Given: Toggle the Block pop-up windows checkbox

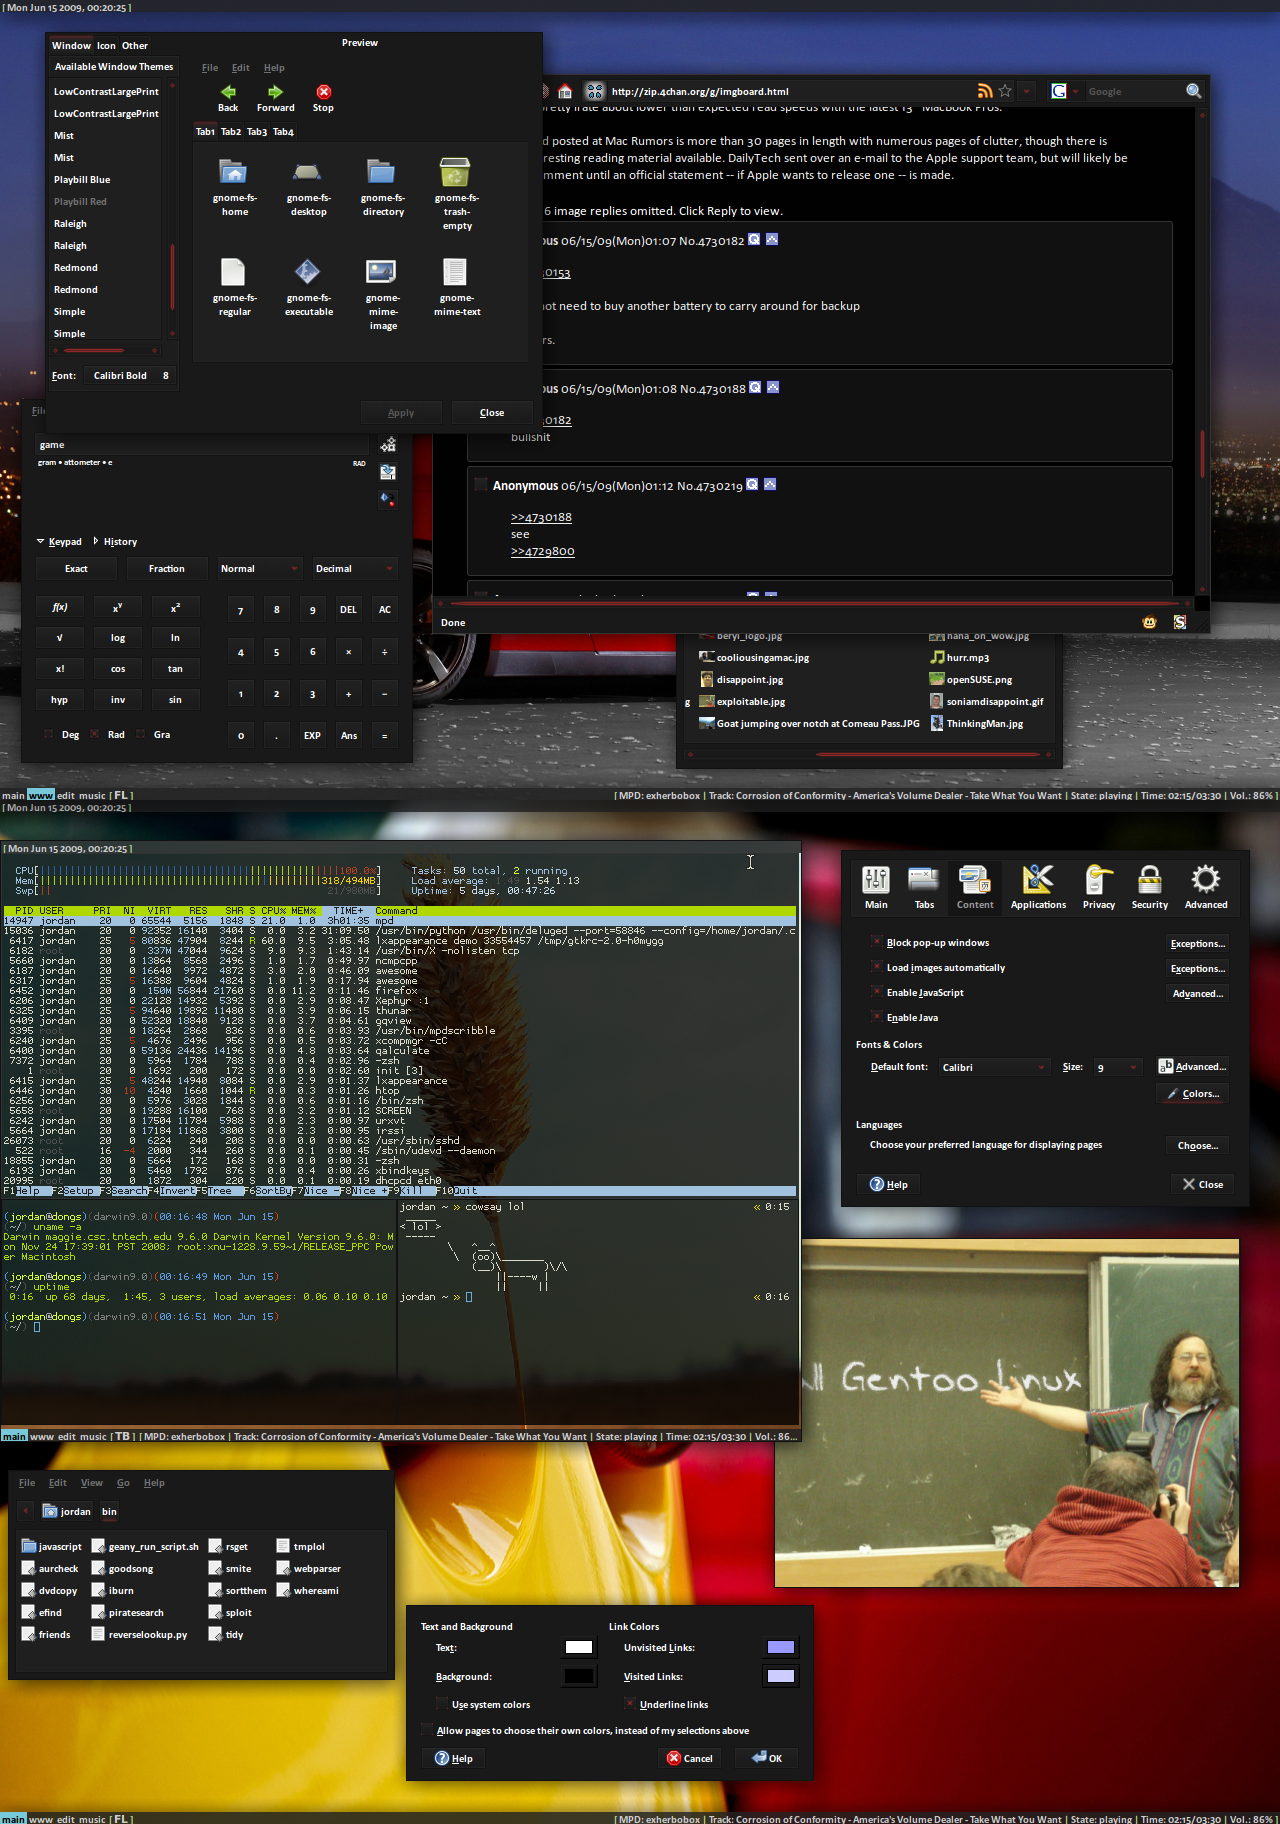Looking at the screenshot, I should (x=877, y=942).
